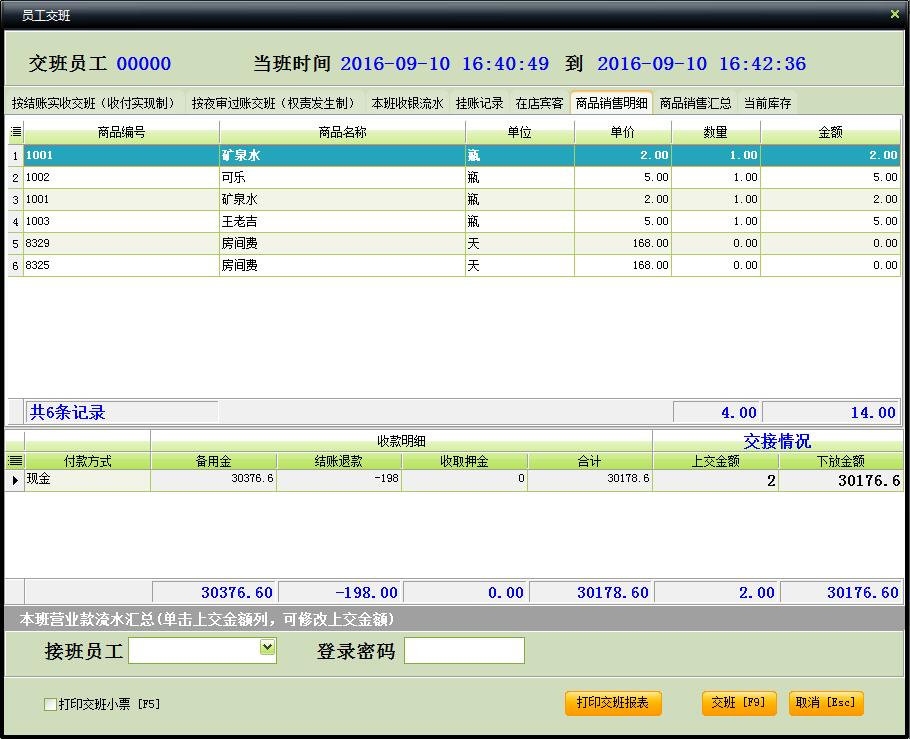The width and height of the screenshot is (910, 739).
Task: Click the 结账退款 value -198 cell
Action: tap(339, 480)
